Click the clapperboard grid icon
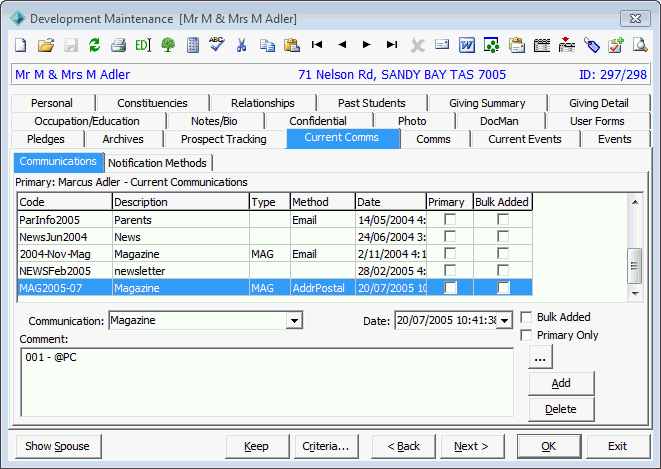 (x=542, y=45)
